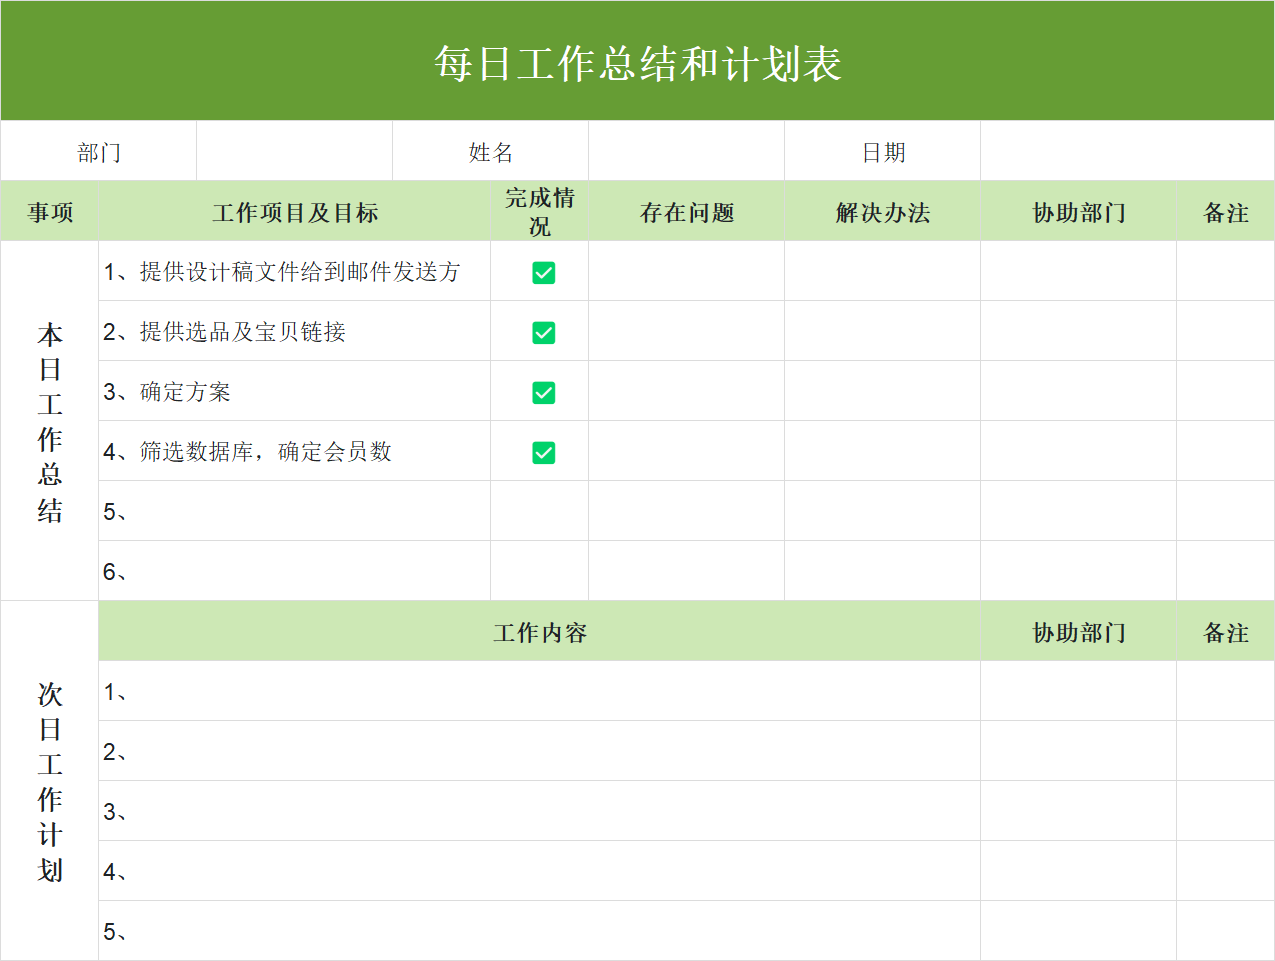Click the 解决办法 cell next to 确定方案
The height and width of the screenshot is (961, 1275).
click(881, 392)
